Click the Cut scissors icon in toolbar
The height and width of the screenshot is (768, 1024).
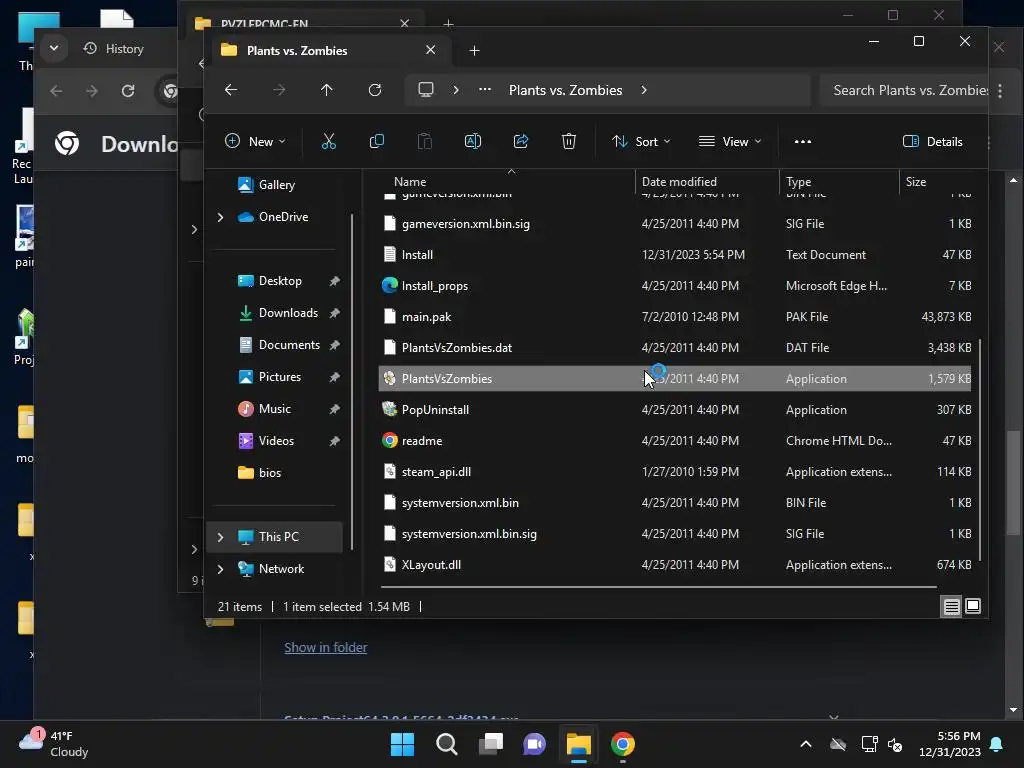point(328,141)
